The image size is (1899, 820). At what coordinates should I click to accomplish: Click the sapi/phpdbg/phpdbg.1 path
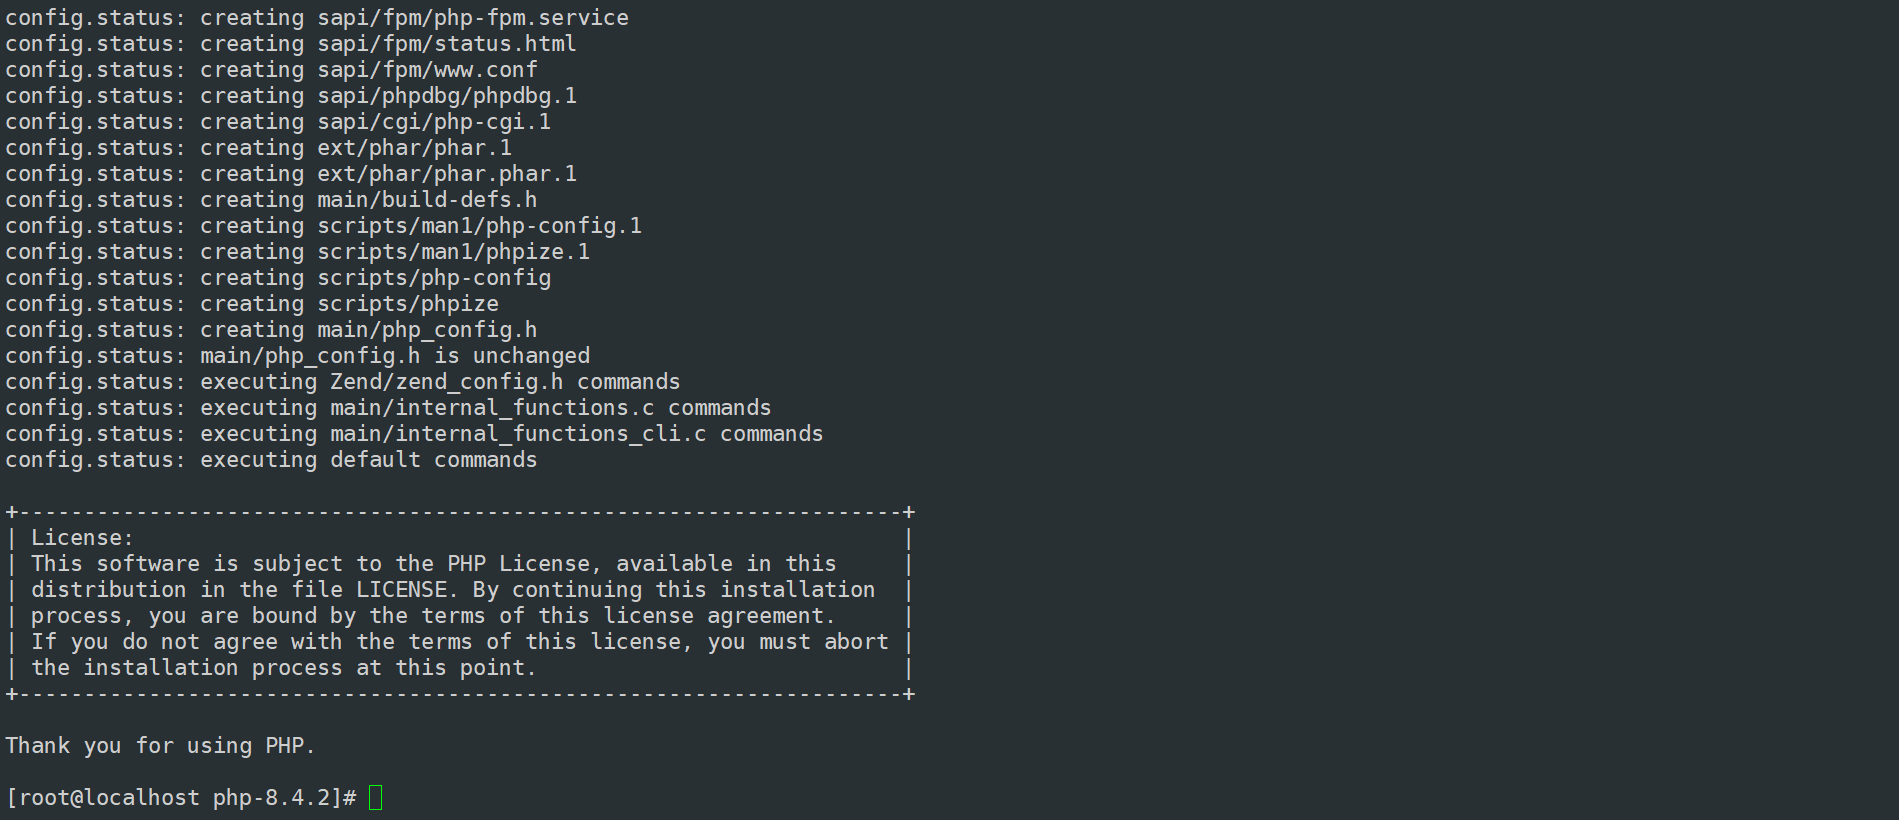[447, 96]
